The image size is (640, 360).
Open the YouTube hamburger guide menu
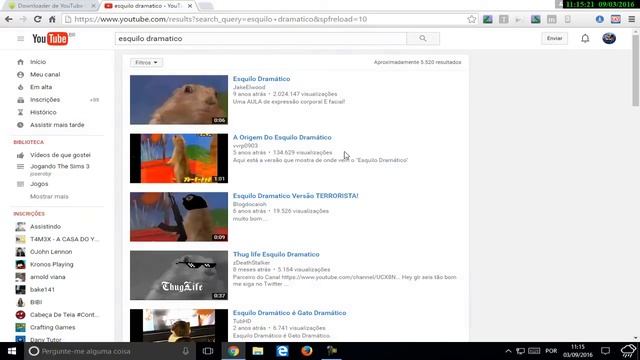(20, 39)
